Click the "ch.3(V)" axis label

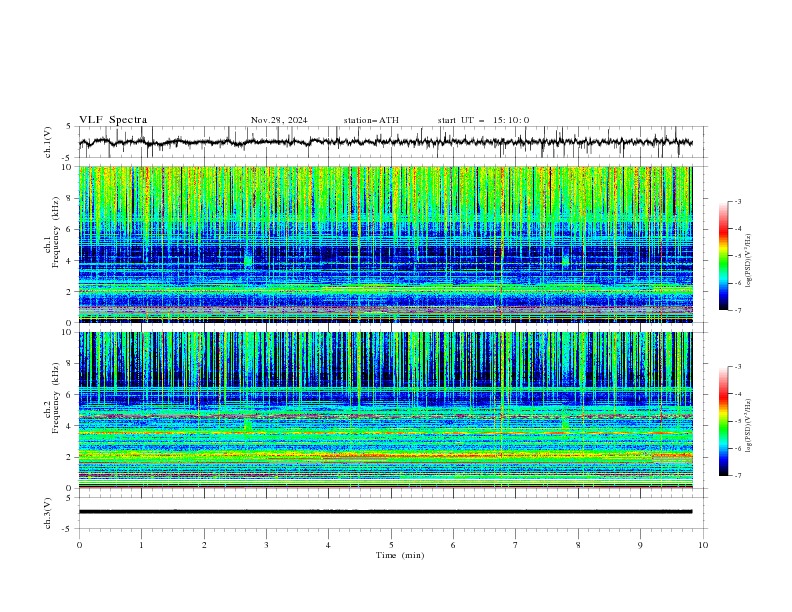[48, 513]
